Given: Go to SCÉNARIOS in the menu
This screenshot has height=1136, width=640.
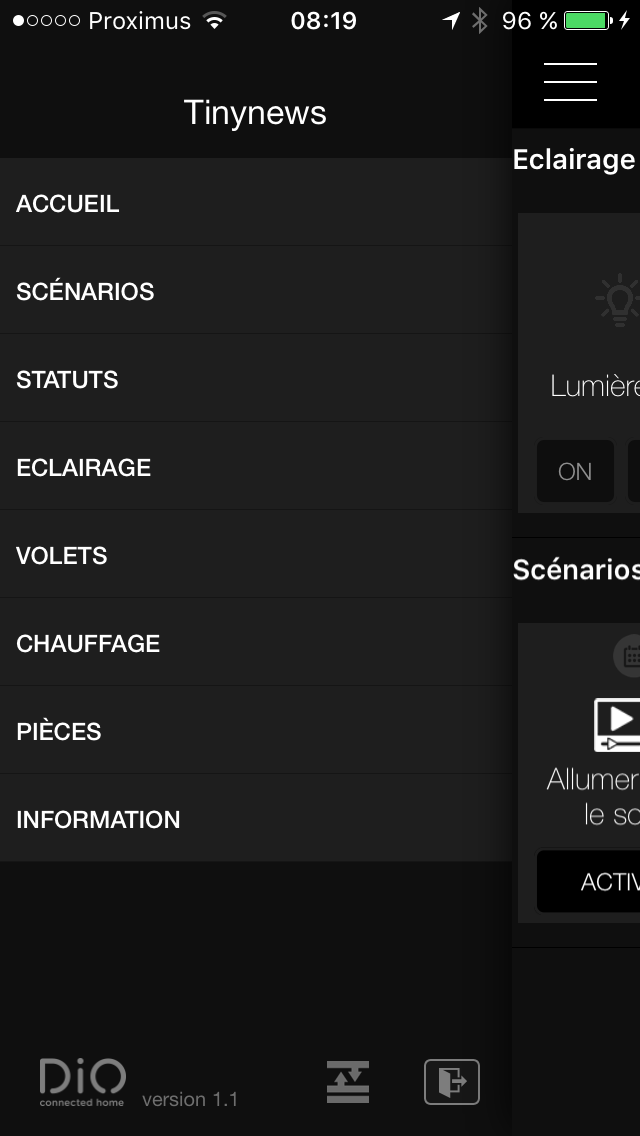Looking at the screenshot, I should click(x=255, y=291).
